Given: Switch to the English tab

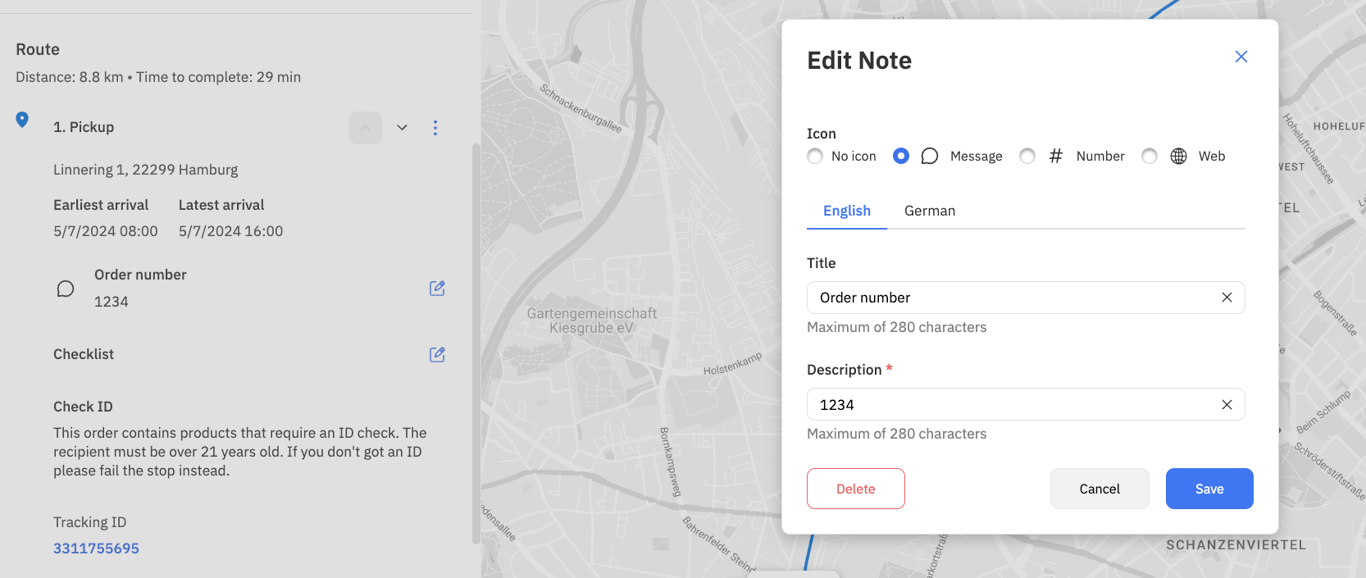Looking at the screenshot, I should click(x=847, y=211).
